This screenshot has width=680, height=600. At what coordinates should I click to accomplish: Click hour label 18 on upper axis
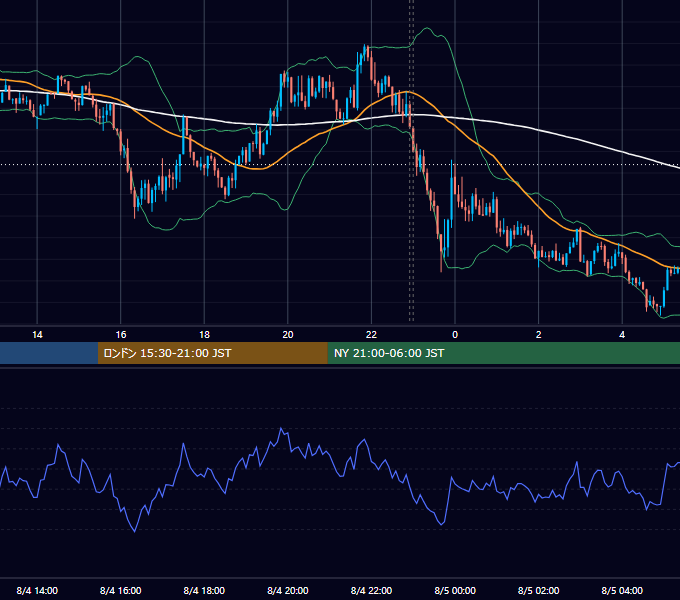(204, 335)
